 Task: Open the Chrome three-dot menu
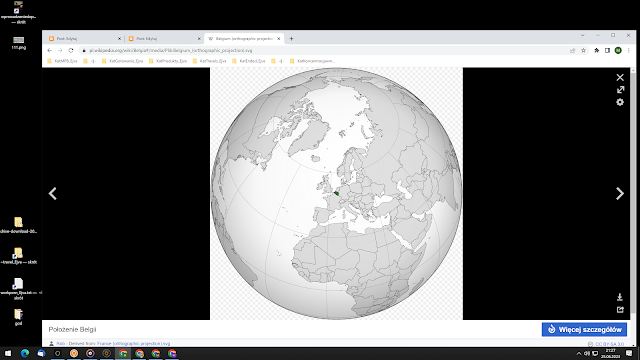pyautogui.click(x=629, y=50)
